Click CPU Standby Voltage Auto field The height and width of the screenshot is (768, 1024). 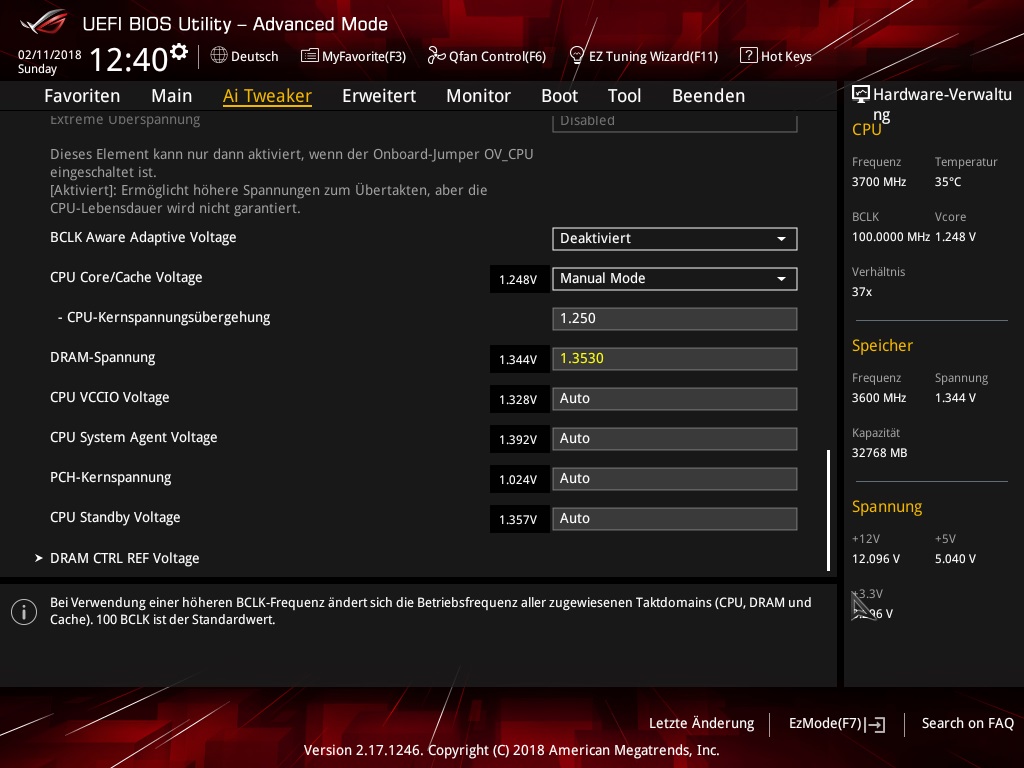(x=675, y=519)
